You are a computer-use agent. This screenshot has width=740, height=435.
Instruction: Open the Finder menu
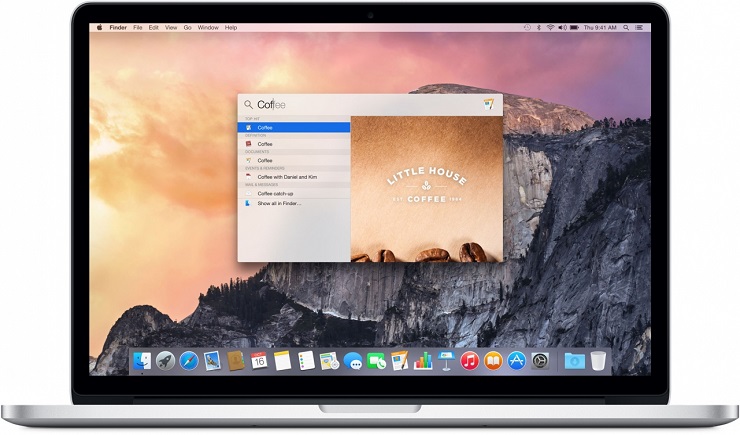tap(118, 28)
